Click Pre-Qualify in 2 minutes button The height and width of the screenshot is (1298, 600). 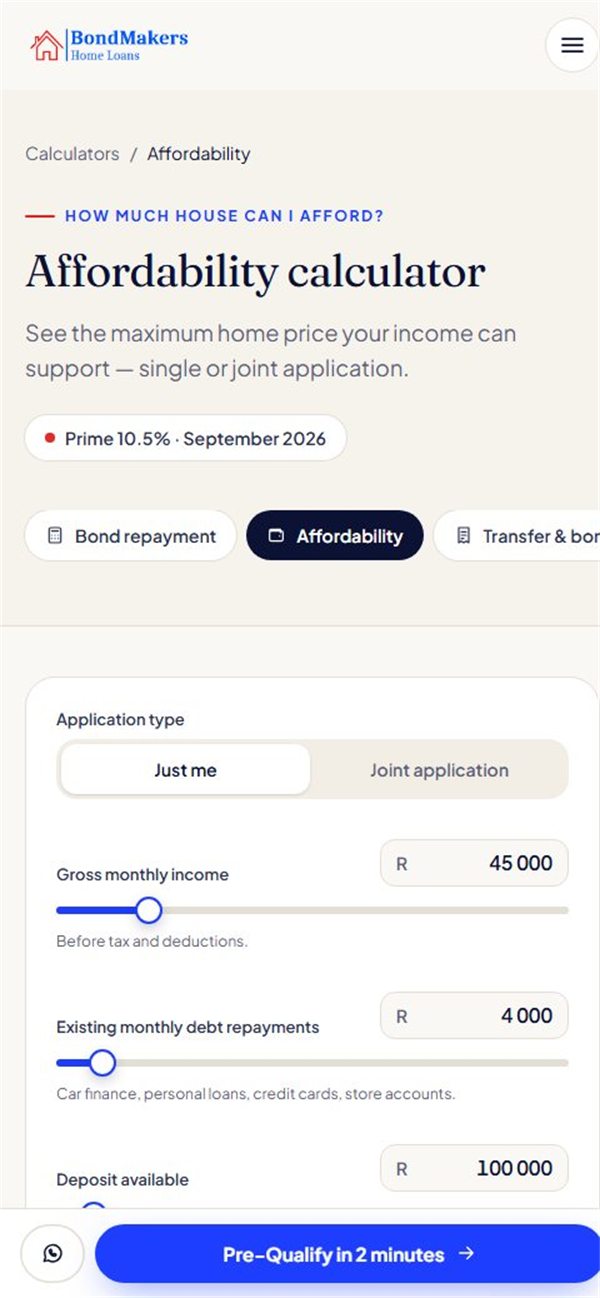click(x=347, y=1254)
